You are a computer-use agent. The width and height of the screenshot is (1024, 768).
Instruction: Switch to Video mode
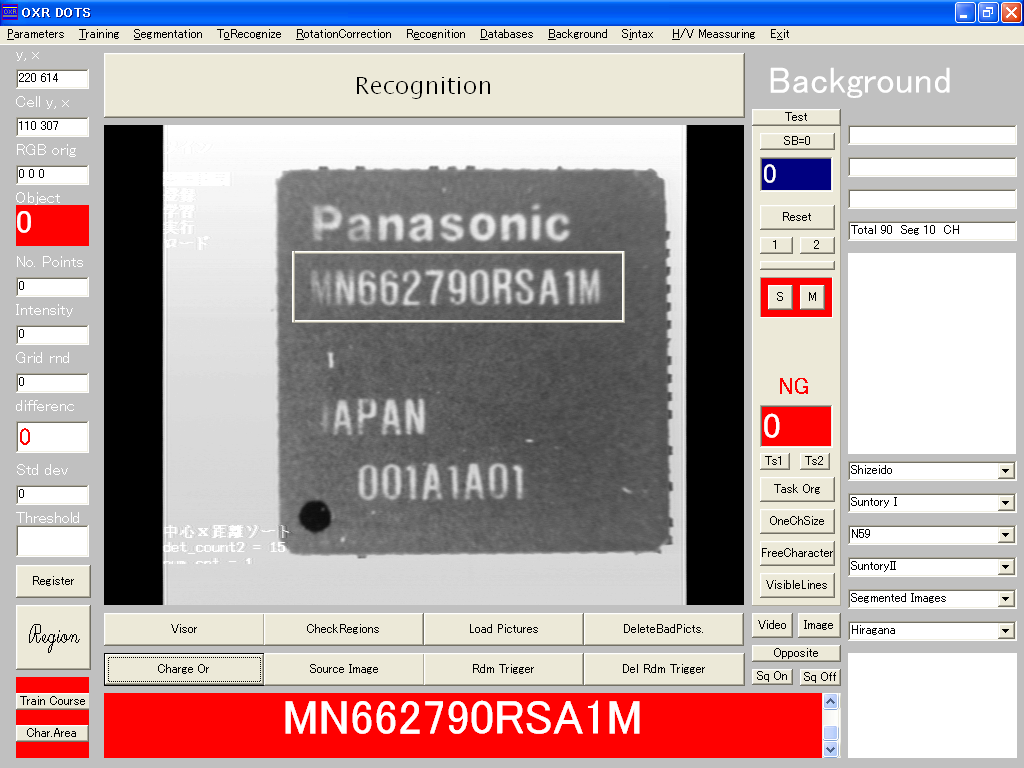[x=772, y=626]
